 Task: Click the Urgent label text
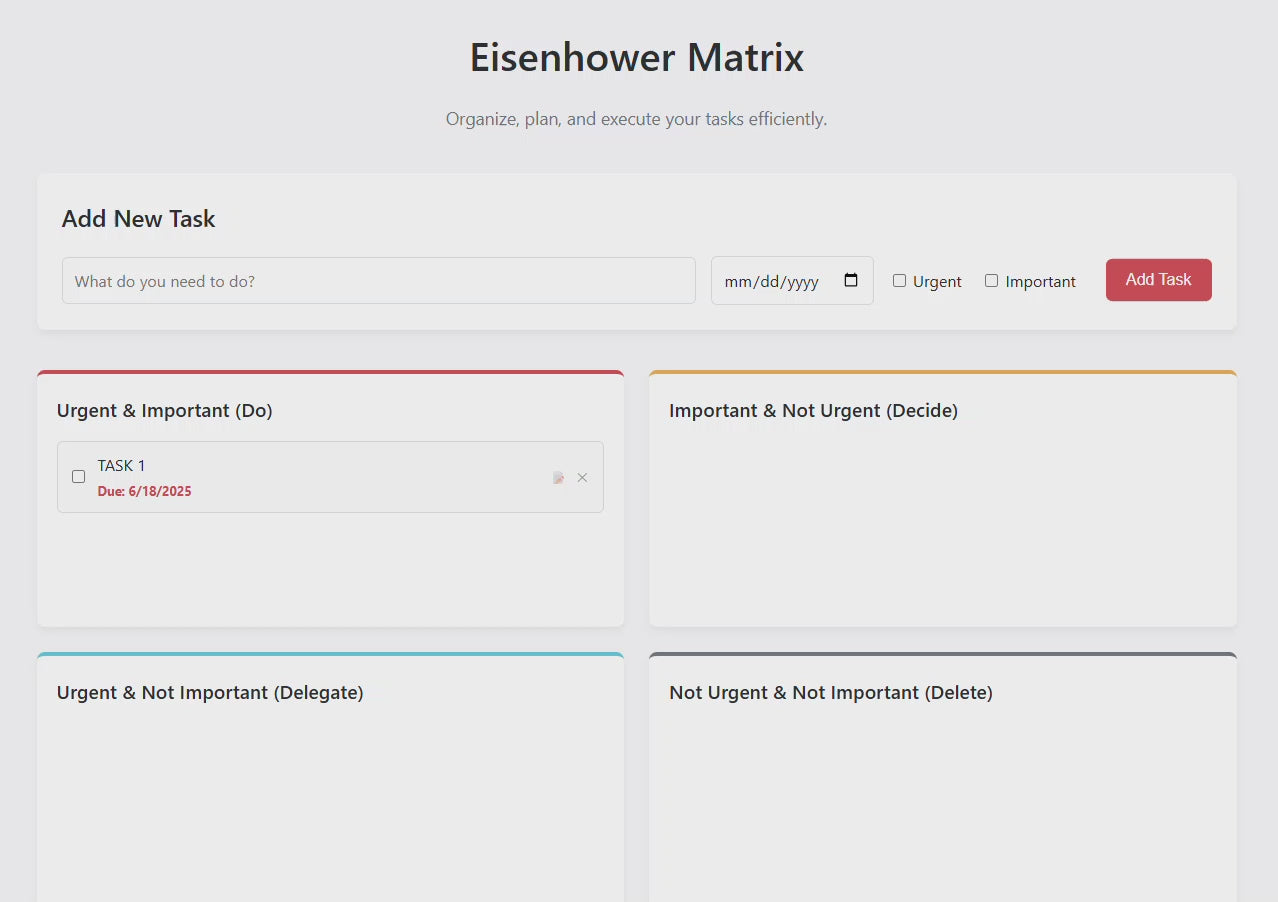click(937, 282)
